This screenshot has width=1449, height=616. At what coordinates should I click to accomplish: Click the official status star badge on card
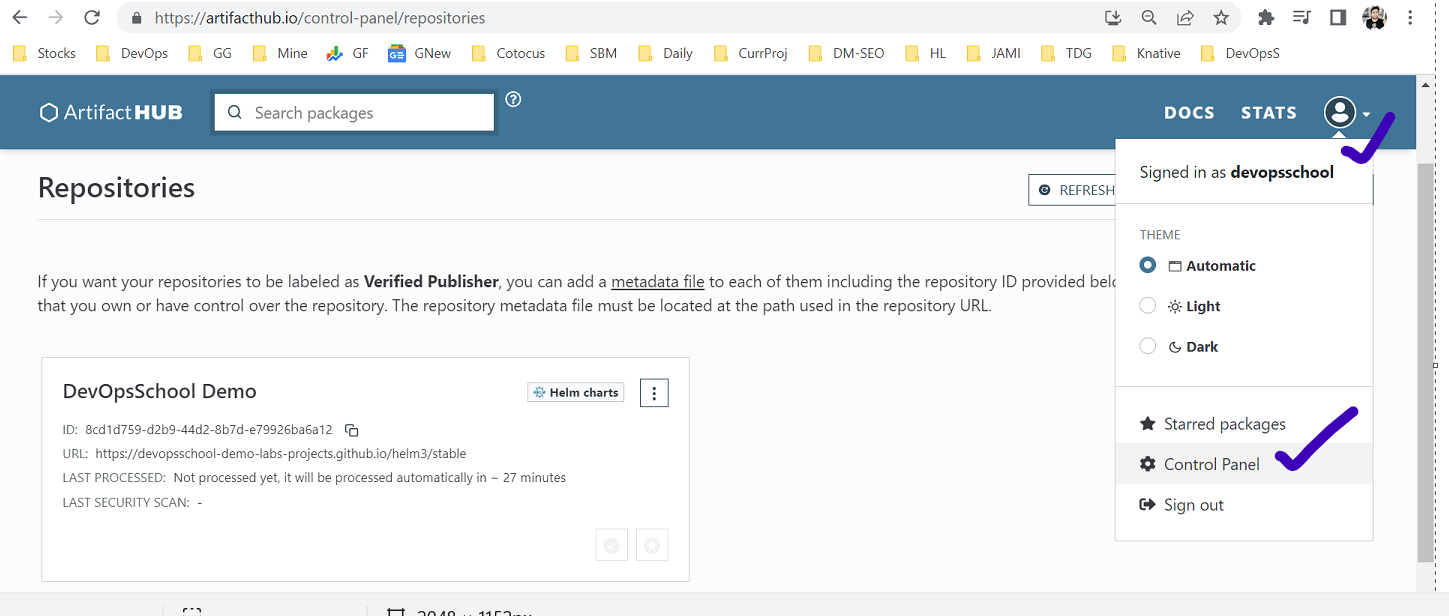[652, 545]
